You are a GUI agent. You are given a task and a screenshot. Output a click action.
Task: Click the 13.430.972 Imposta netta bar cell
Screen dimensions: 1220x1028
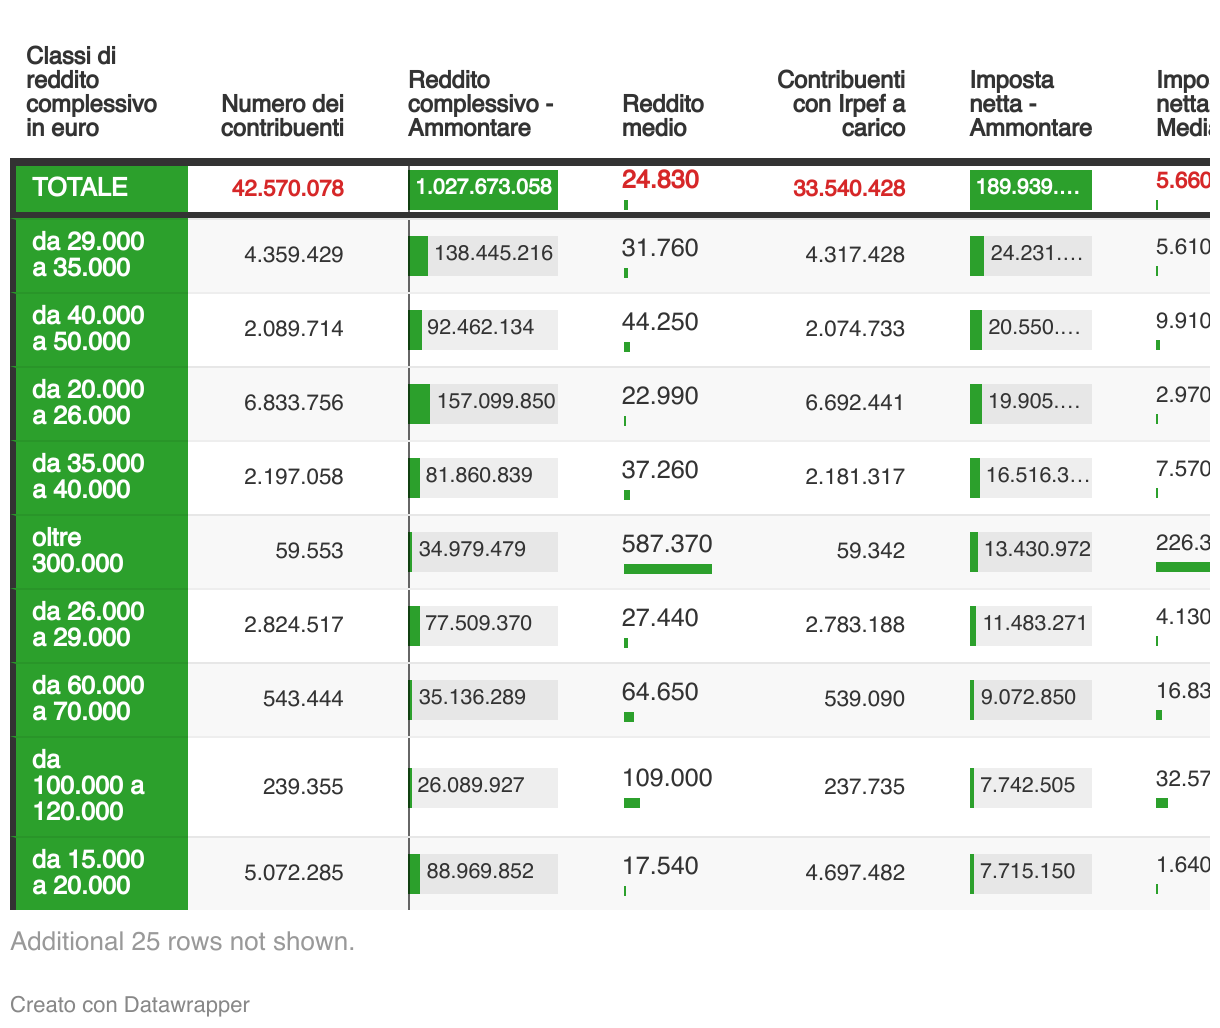[1030, 551]
